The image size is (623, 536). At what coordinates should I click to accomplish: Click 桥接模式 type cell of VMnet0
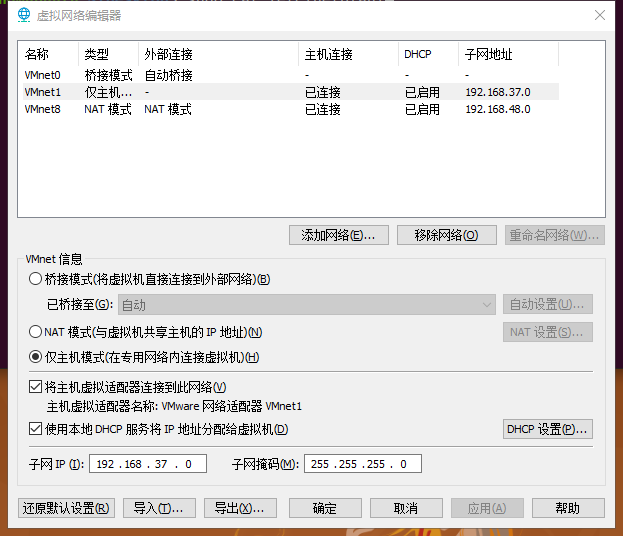108,75
